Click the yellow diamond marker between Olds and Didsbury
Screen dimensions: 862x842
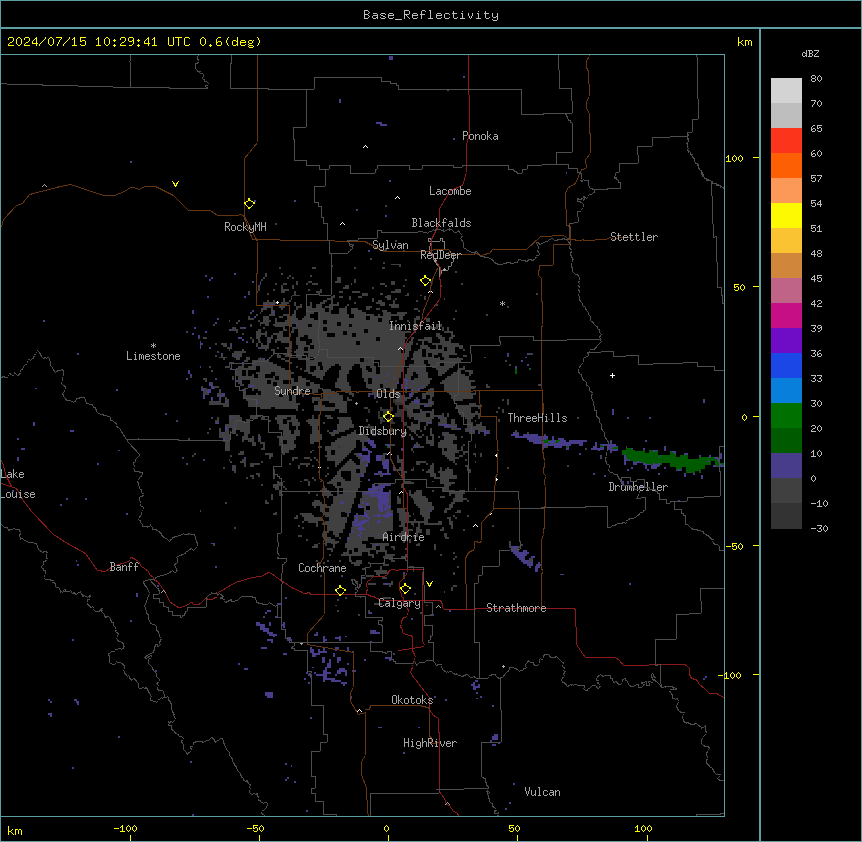(x=388, y=417)
